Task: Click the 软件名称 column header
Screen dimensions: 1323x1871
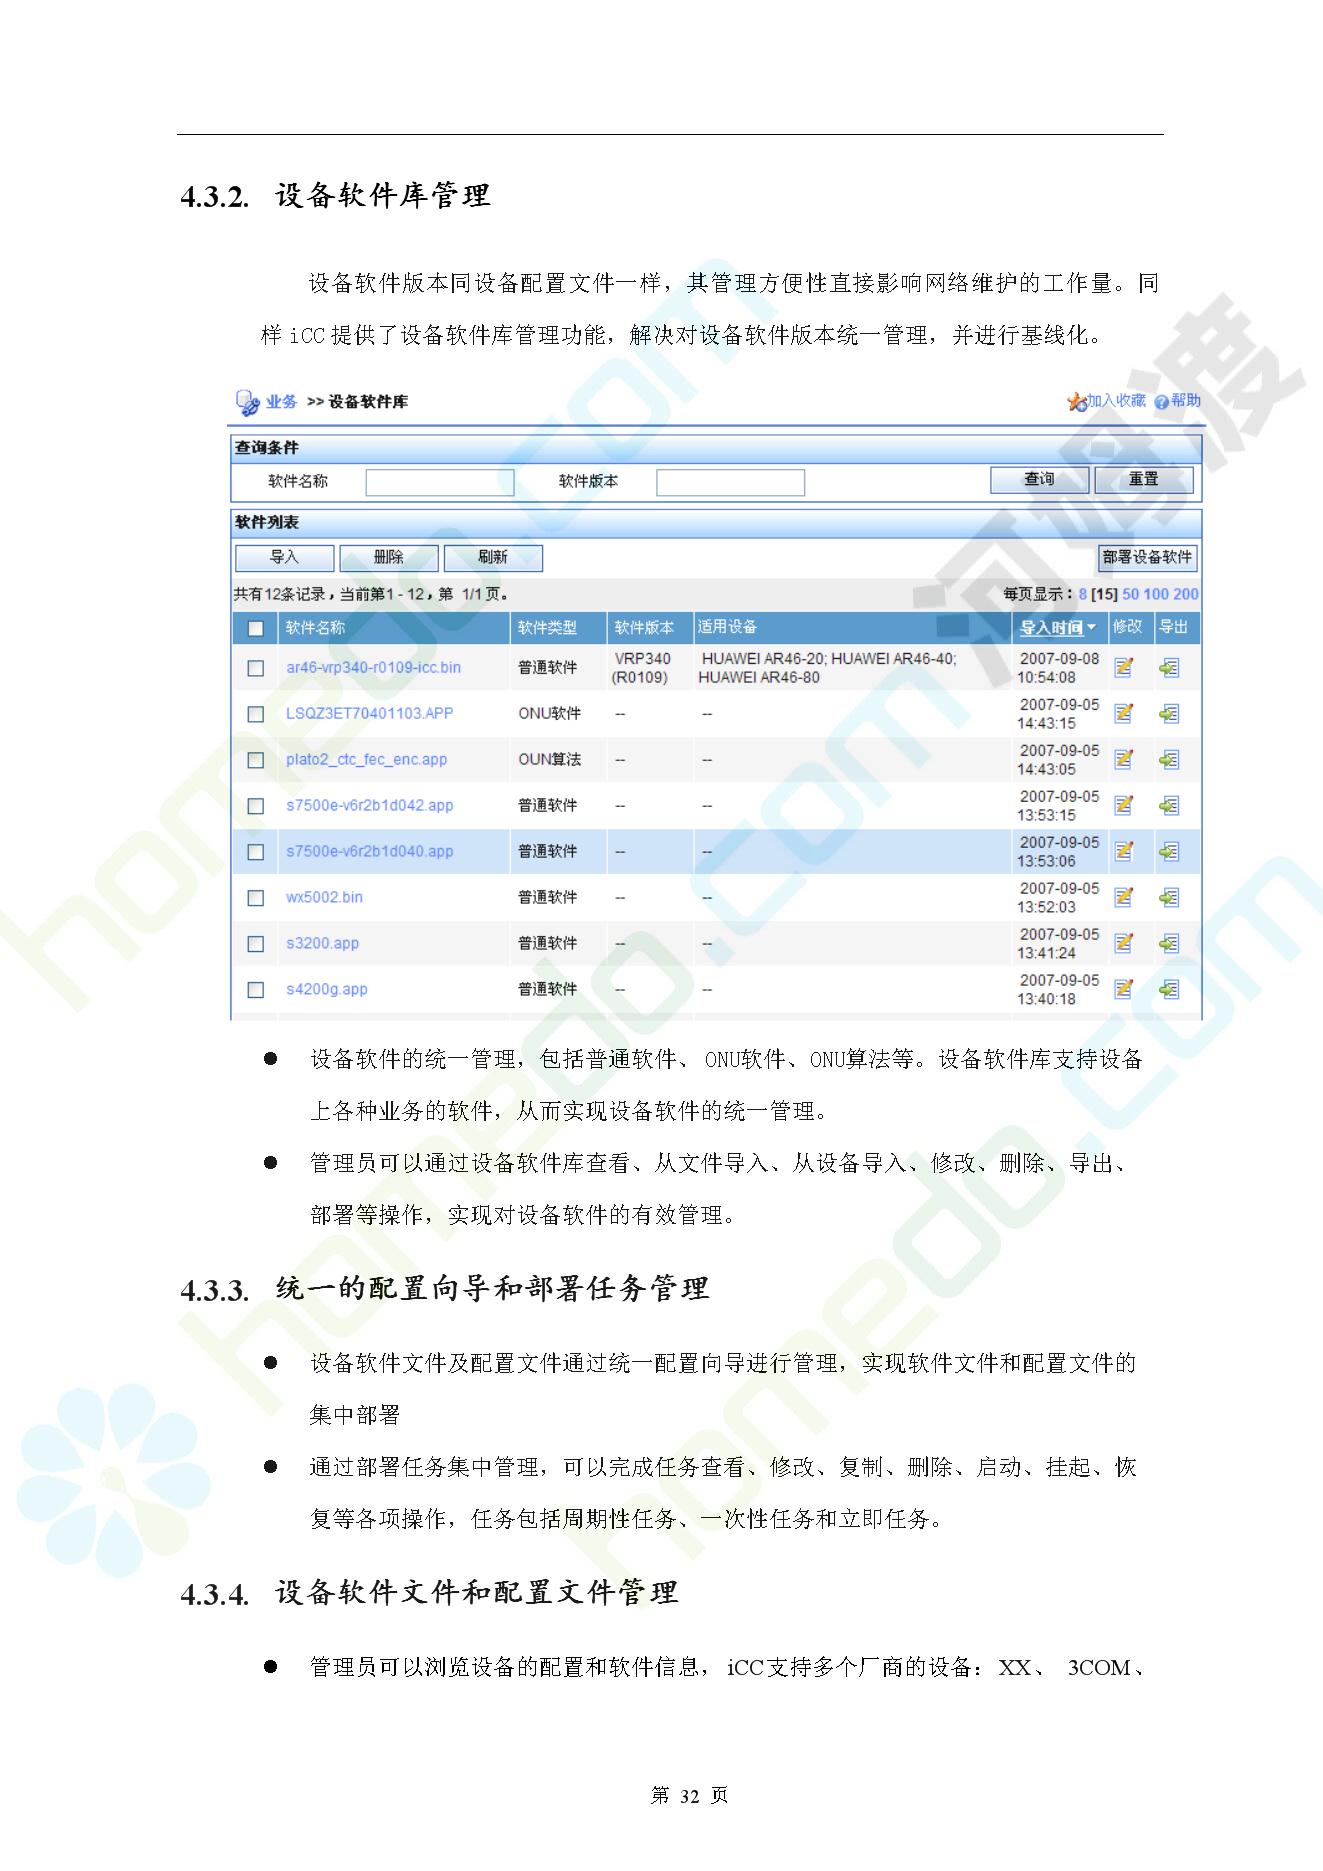Action: [x=315, y=628]
